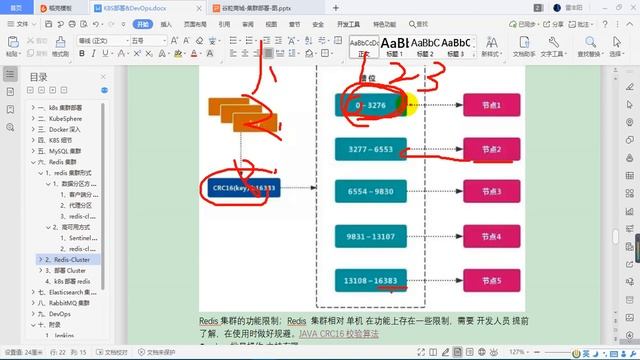Apply the text highlight color
This screenshot has width=640, height=360.
click(x=178, y=53)
